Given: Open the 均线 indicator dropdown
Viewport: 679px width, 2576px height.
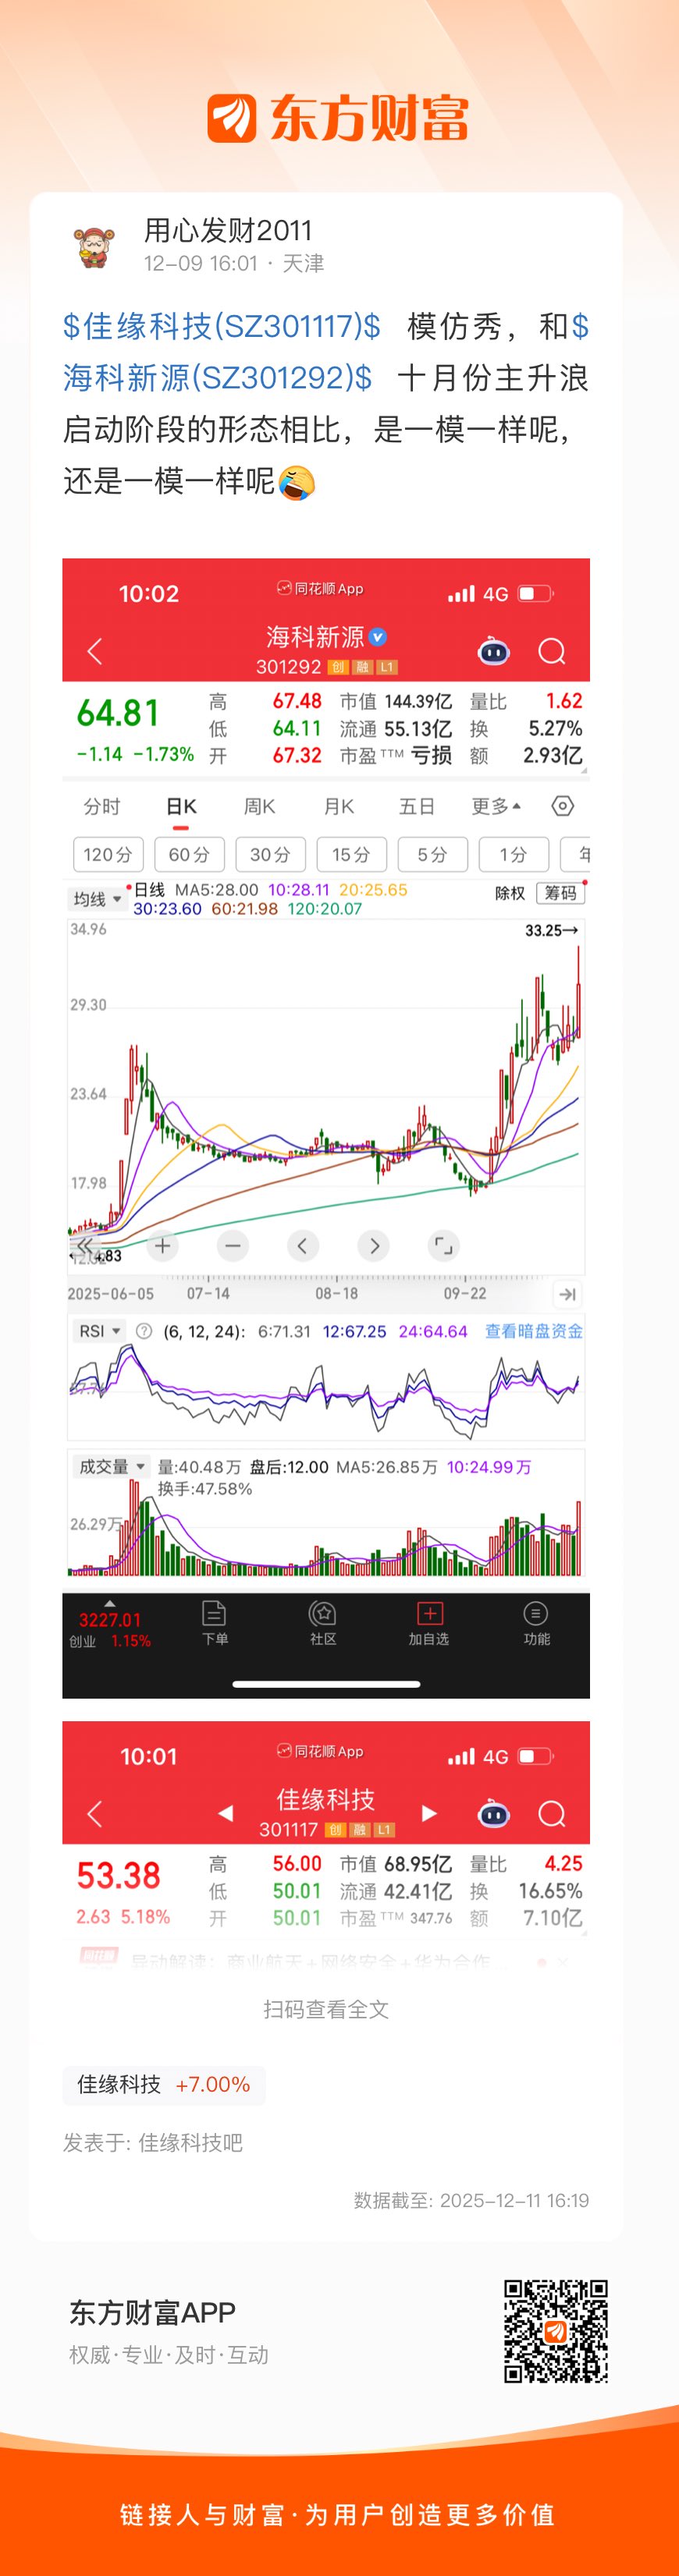Looking at the screenshot, I should coord(97,899).
